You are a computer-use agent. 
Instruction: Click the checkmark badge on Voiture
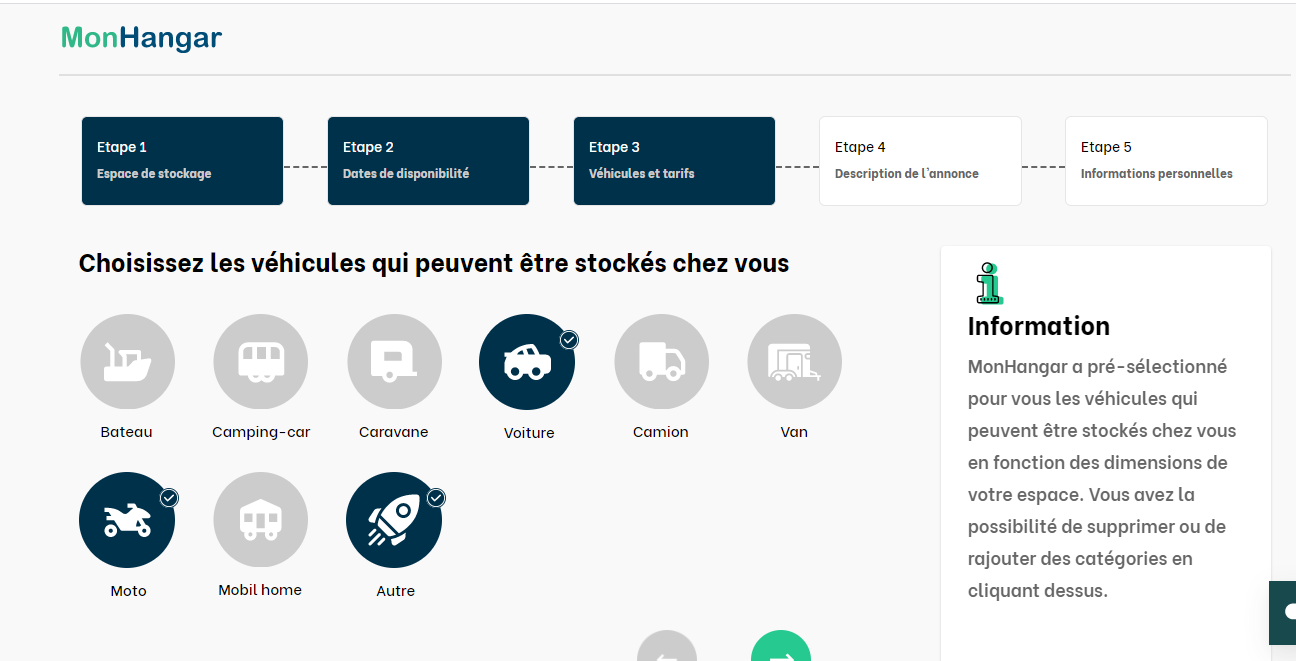569,340
